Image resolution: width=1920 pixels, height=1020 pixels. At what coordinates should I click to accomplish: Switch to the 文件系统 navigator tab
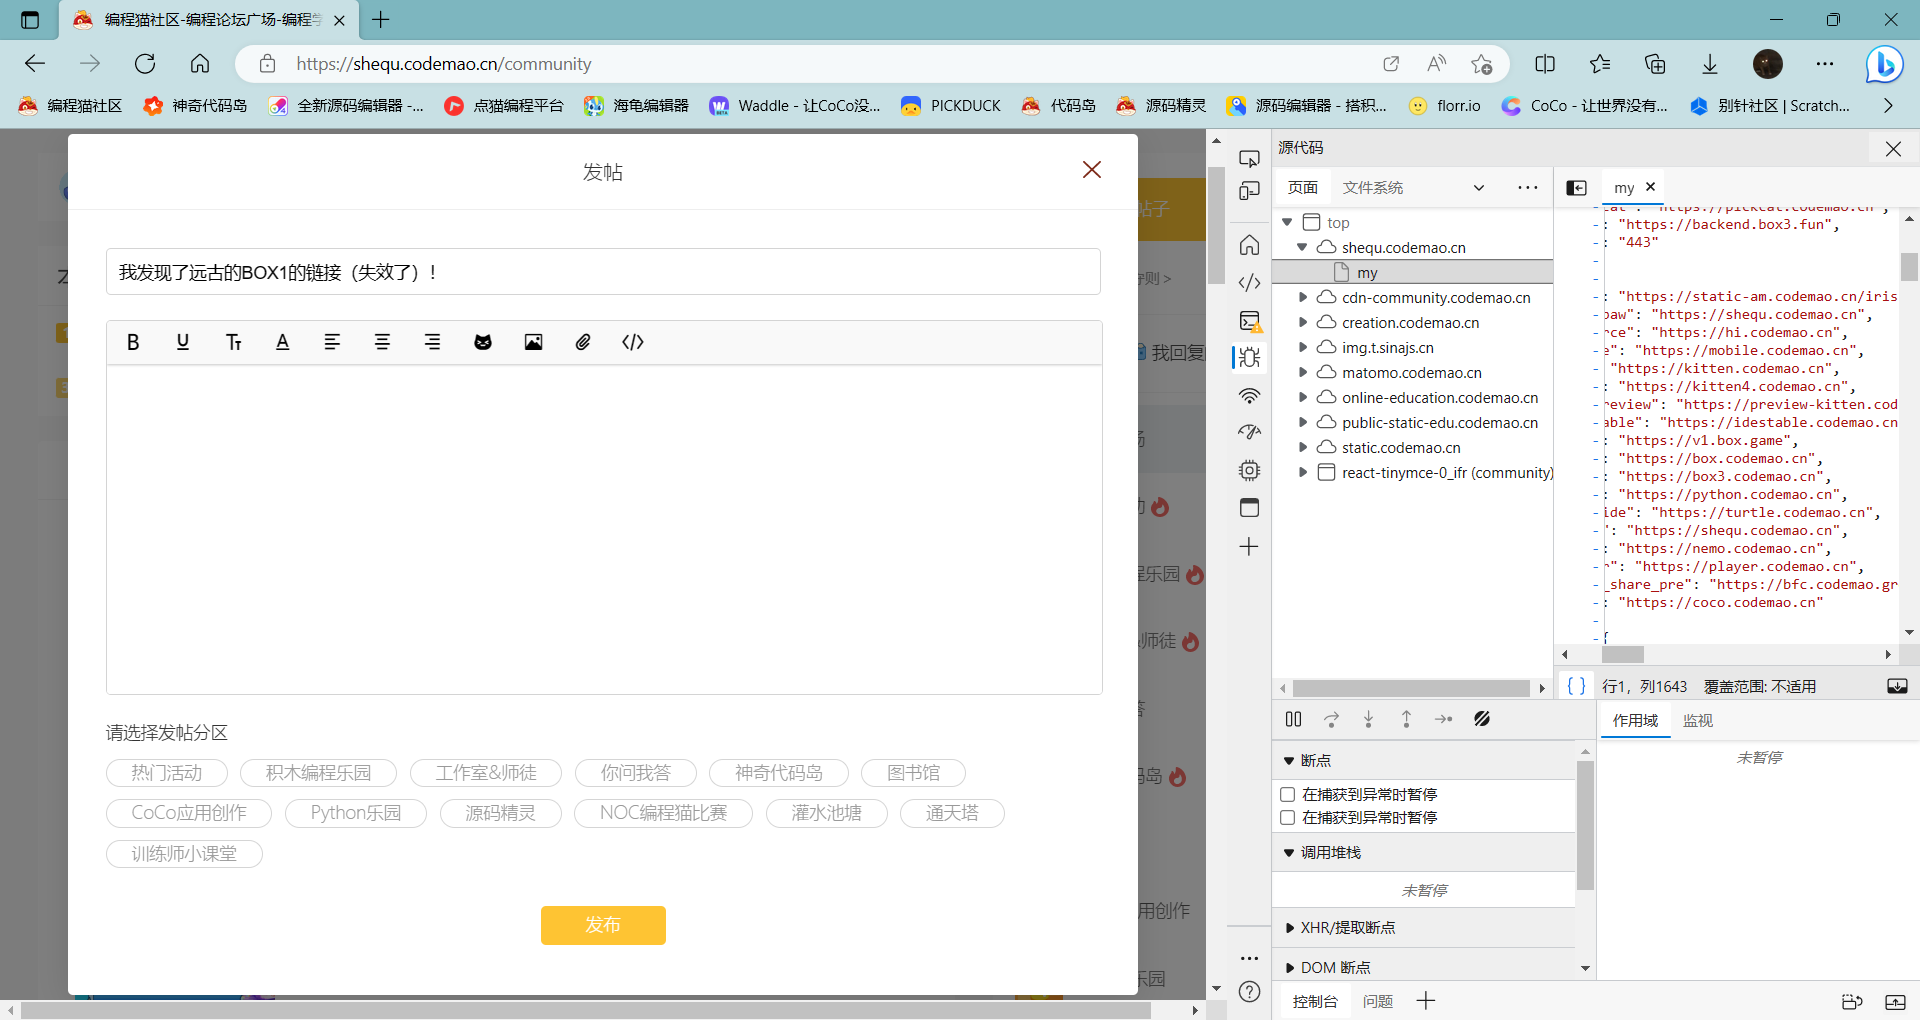[x=1373, y=188]
